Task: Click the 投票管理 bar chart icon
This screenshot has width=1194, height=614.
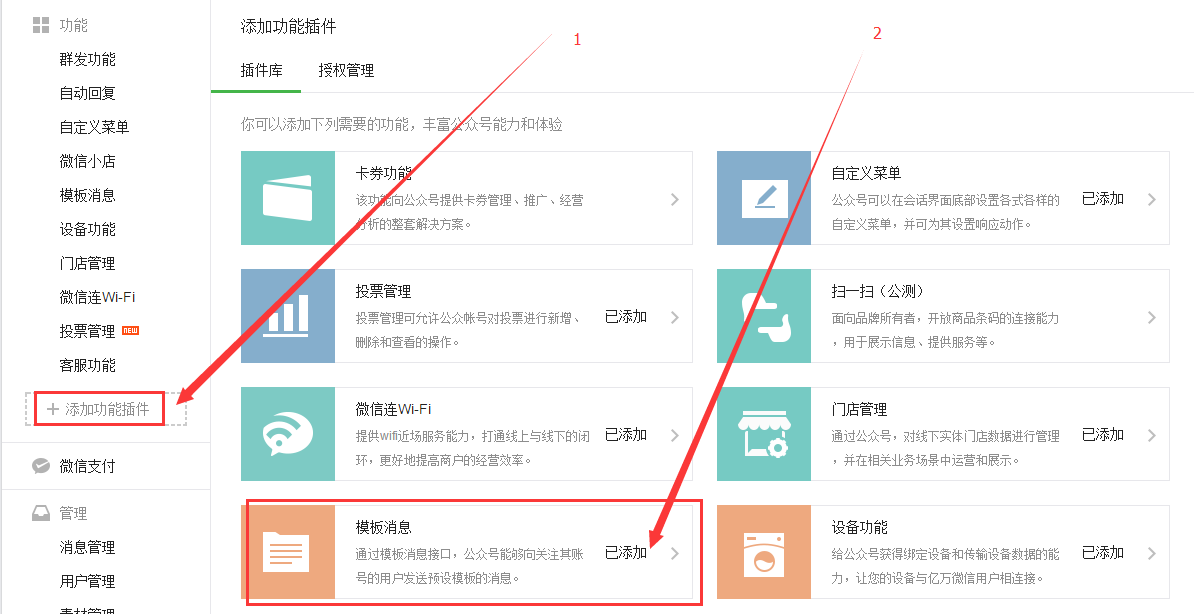Action: pos(288,316)
